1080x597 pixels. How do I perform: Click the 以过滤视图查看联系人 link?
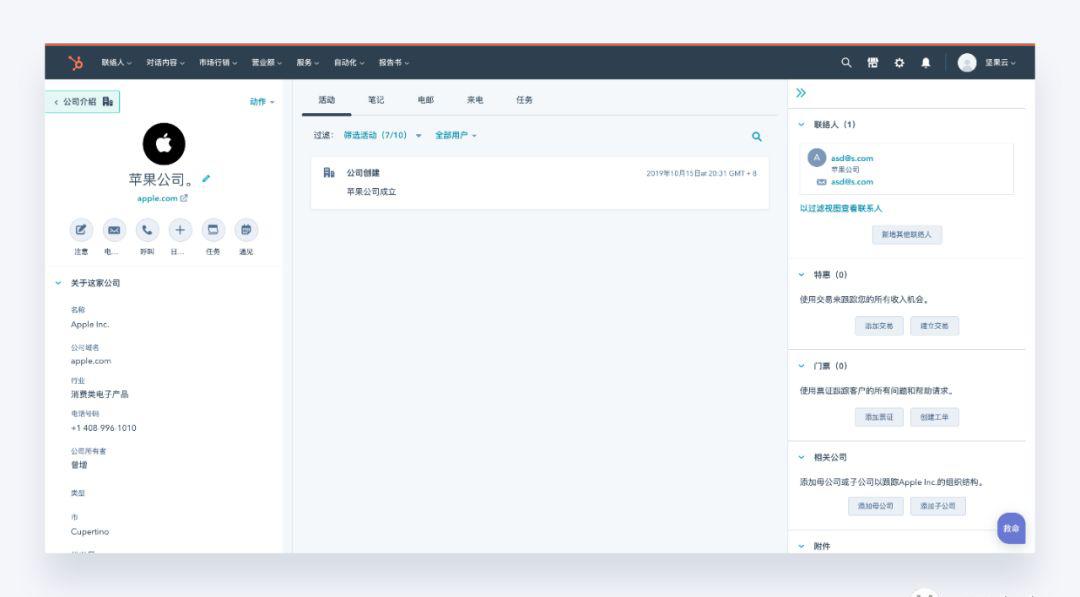pyautogui.click(x=840, y=209)
